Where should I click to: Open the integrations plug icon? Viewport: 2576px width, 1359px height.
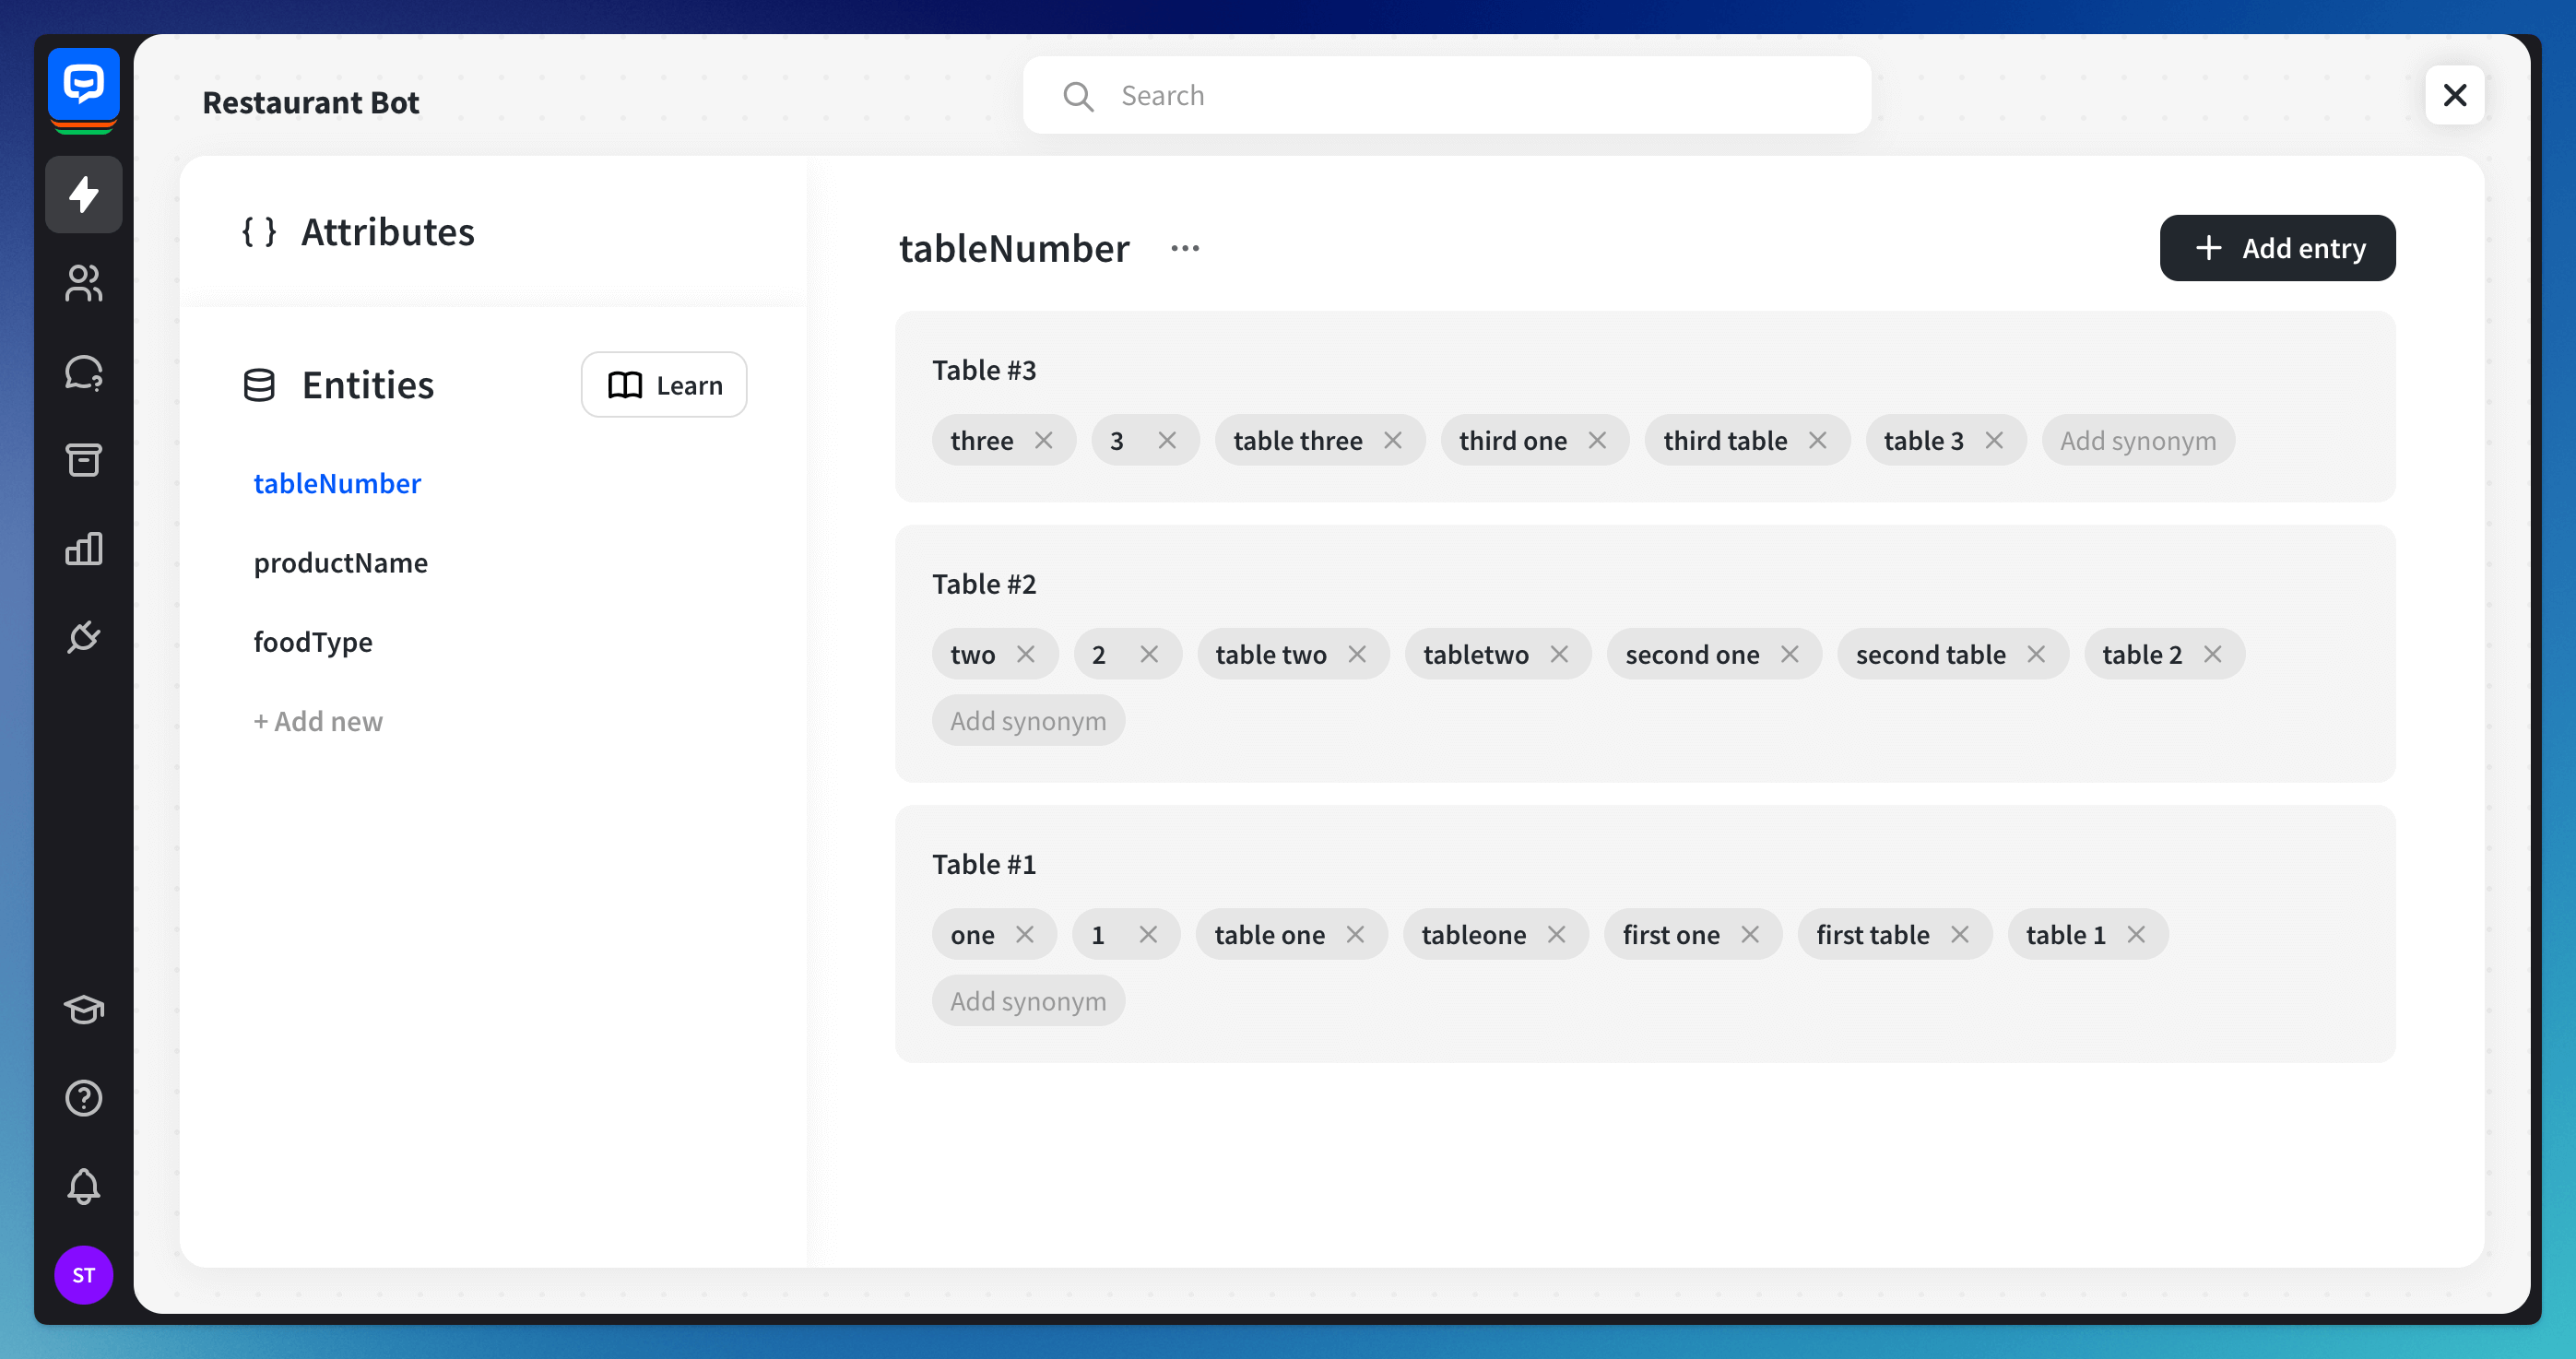click(84, 636)
